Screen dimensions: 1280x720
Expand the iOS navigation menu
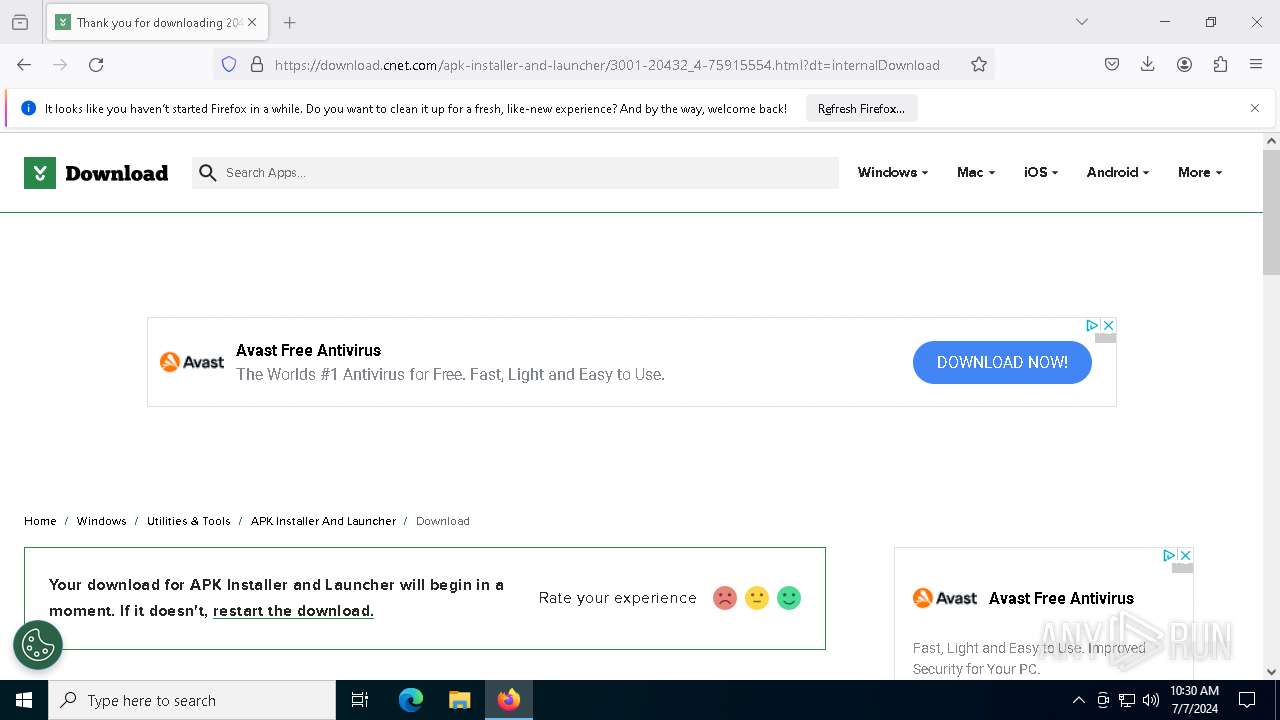(x=1040, y=172)
